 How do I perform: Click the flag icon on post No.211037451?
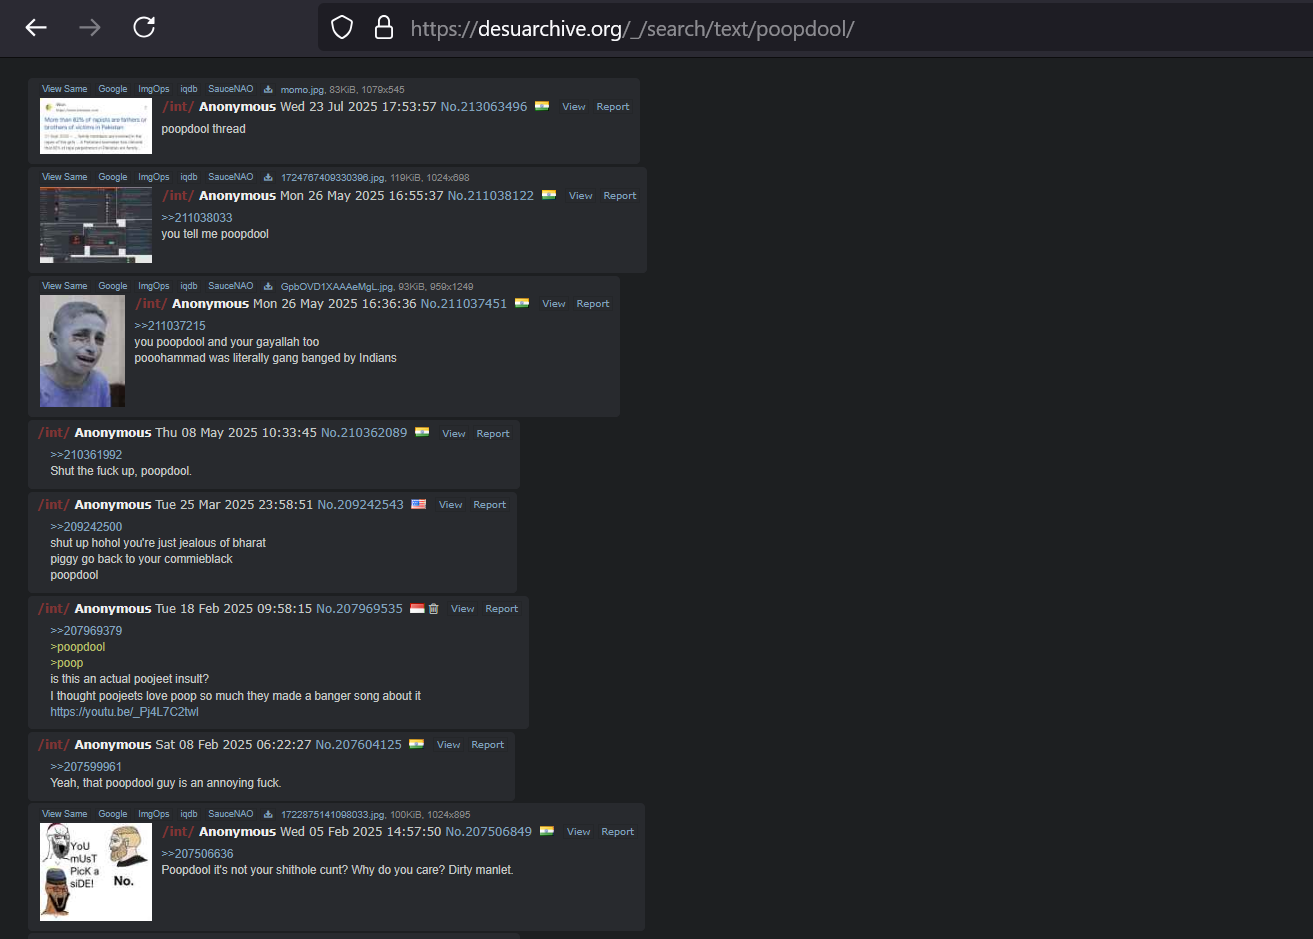(522, 303)
